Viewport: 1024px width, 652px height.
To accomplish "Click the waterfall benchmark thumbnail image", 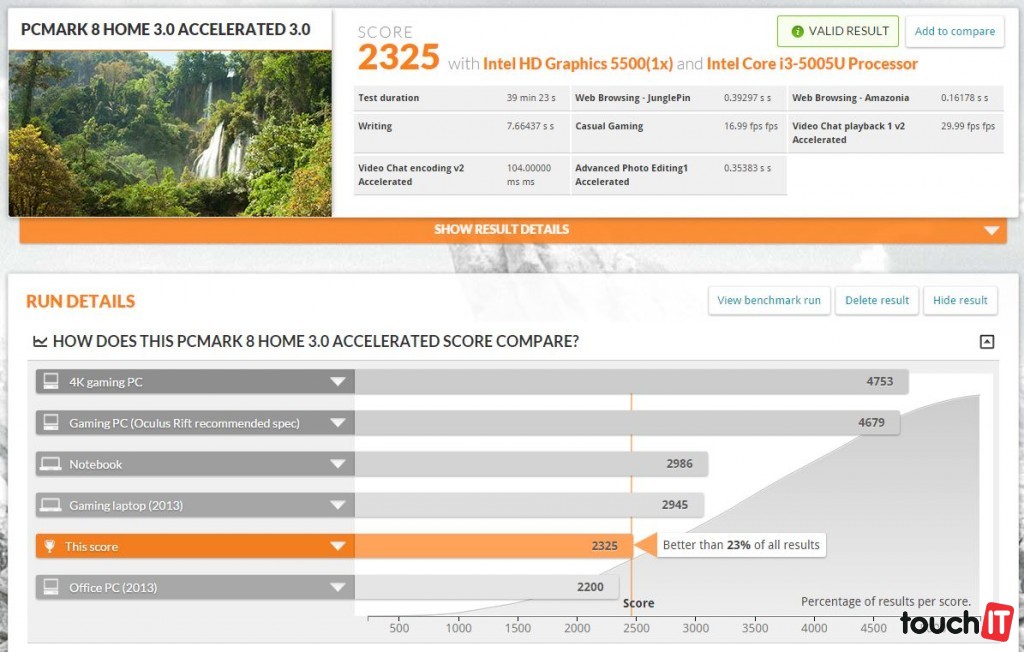I will click(x=170, y=132).
